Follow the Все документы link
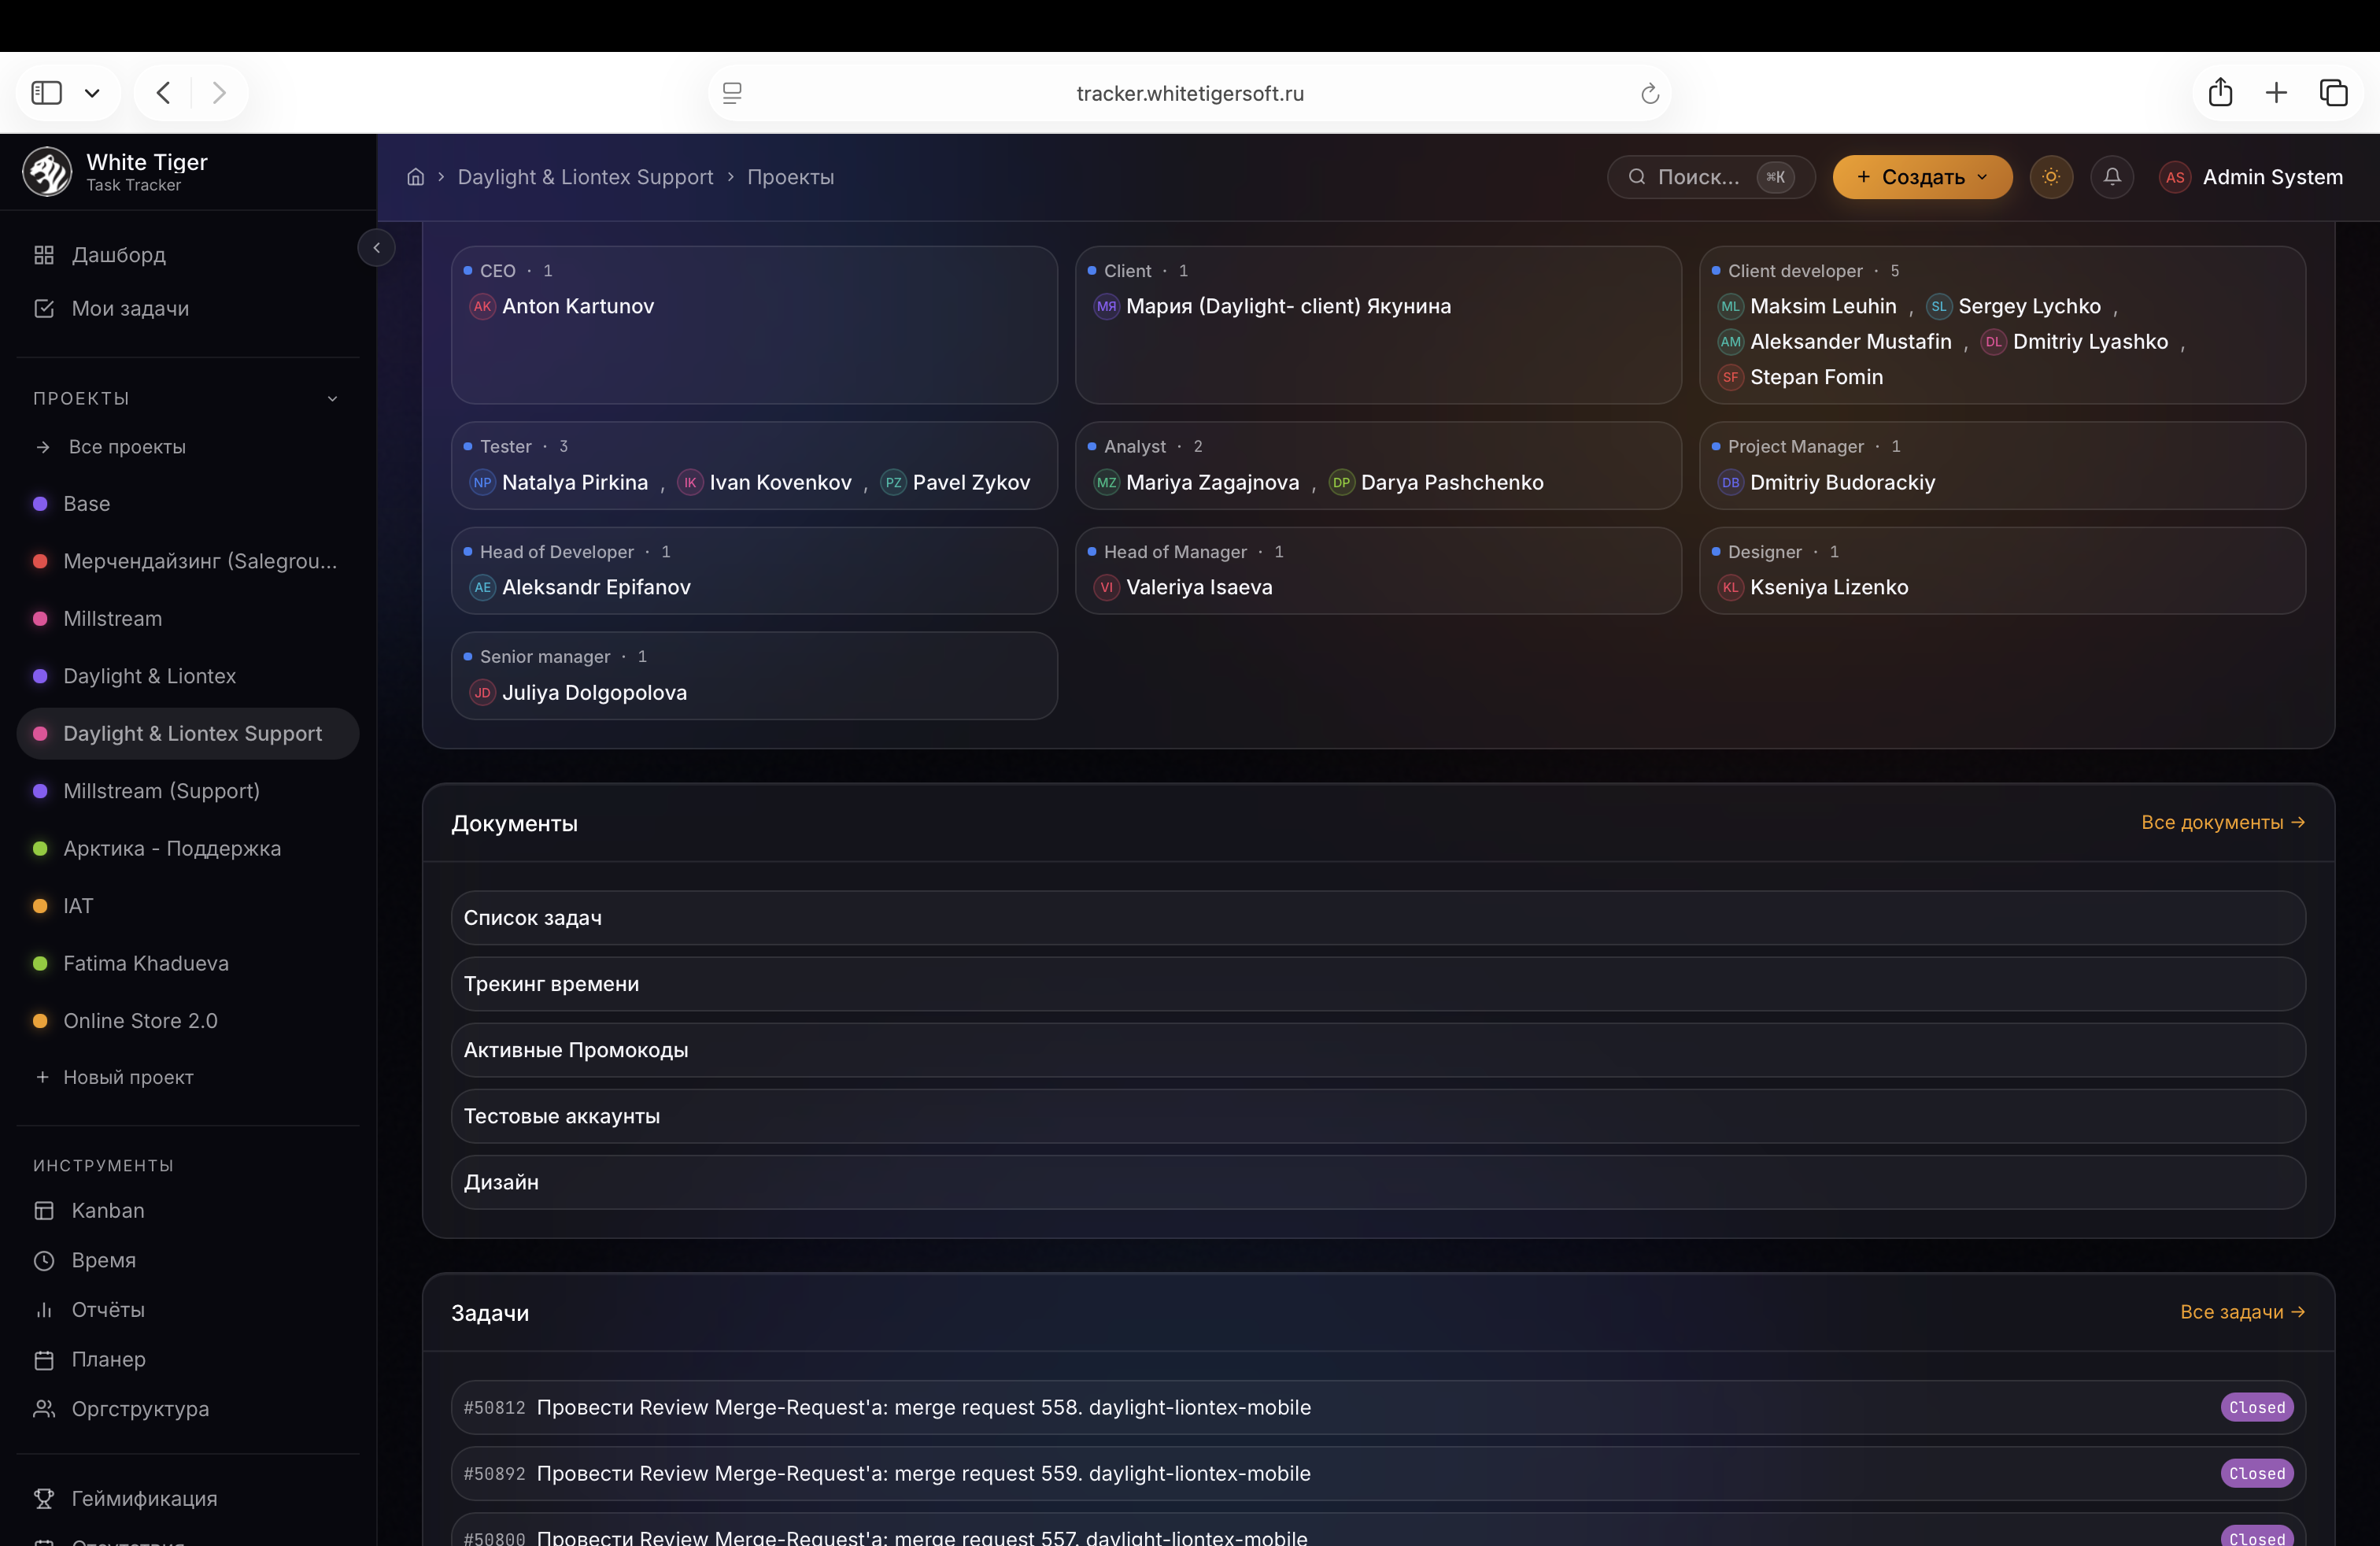Viewport: 2380px width, 1546px height. pyautogui.click(x=2223, y=822)
